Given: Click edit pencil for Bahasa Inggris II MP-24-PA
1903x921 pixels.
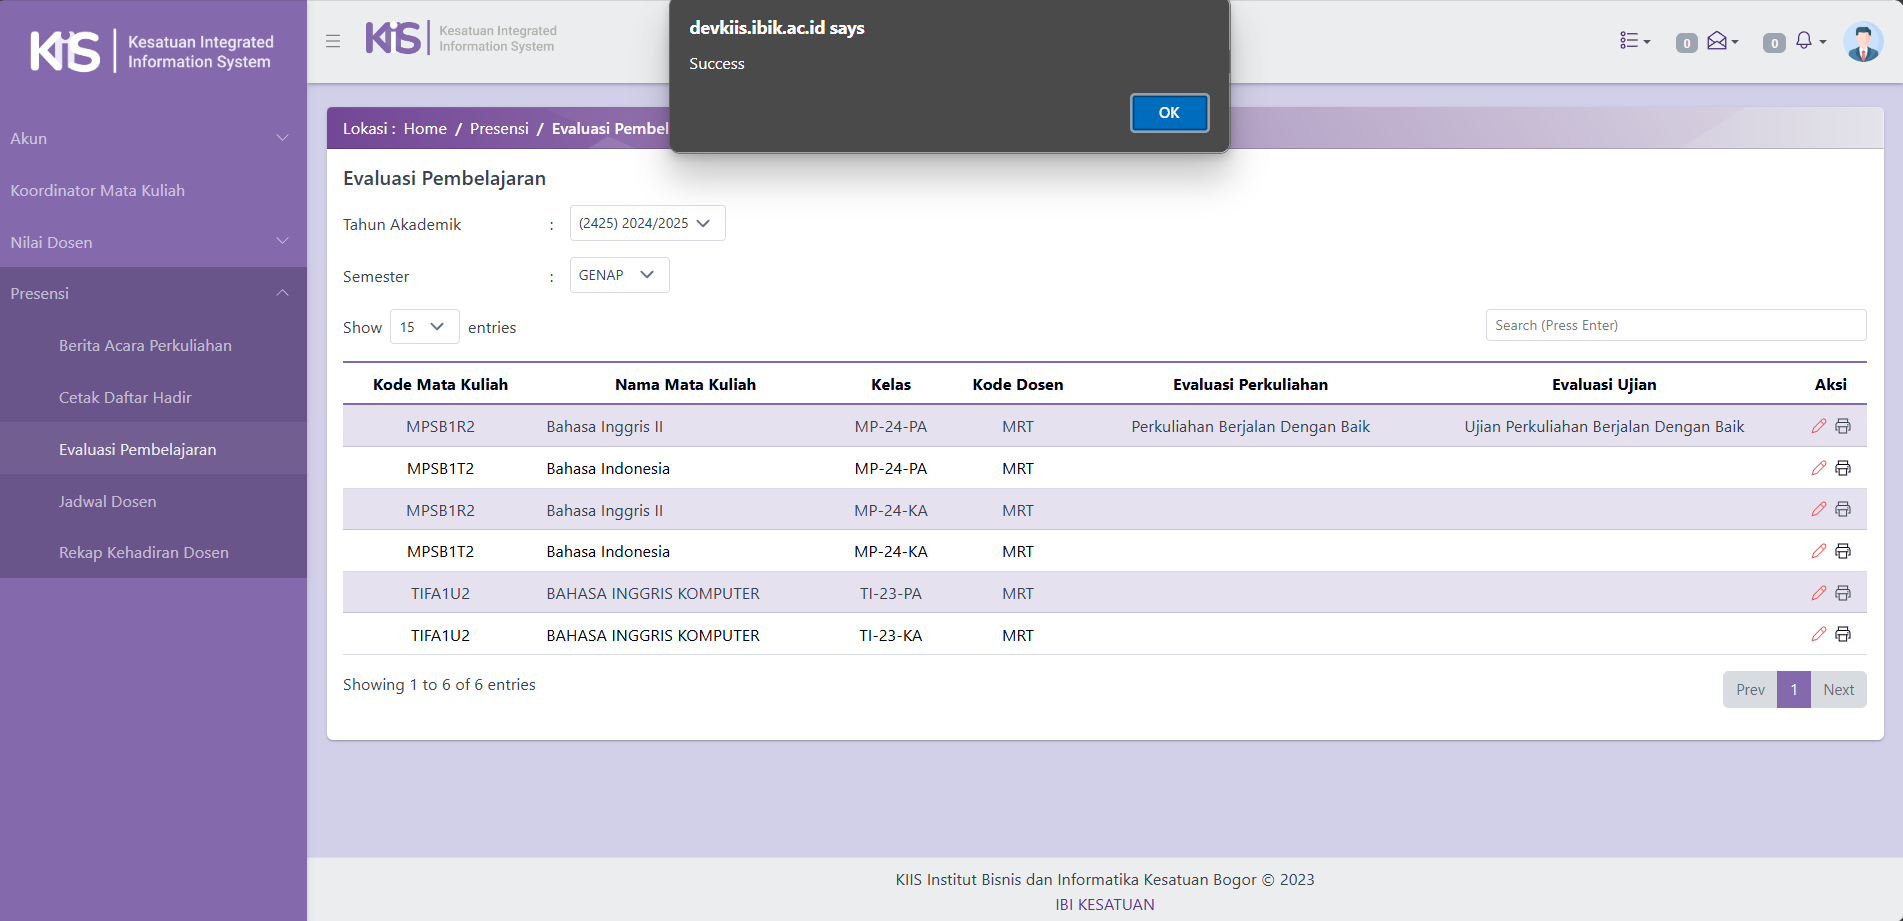Looking at the screenshot, I should [x=1818, y=426].
